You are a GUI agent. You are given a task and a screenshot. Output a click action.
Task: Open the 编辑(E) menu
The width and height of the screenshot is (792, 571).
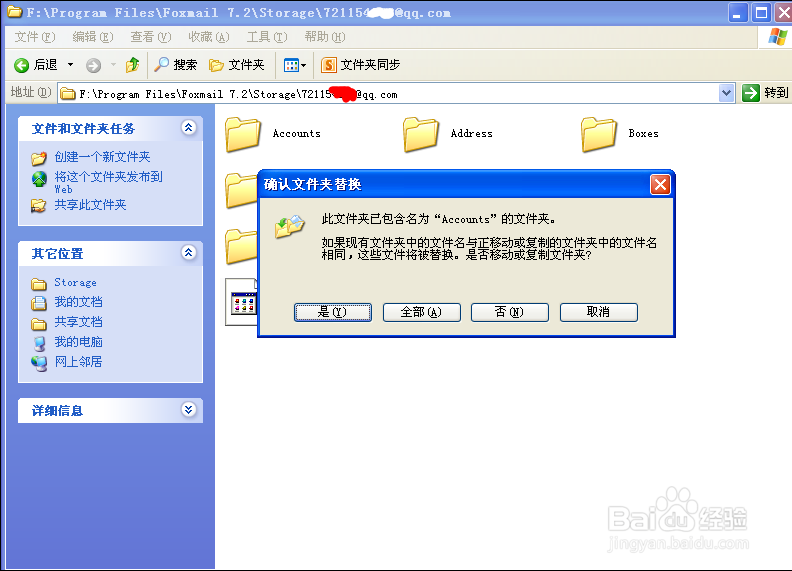(x=93, y=37)
